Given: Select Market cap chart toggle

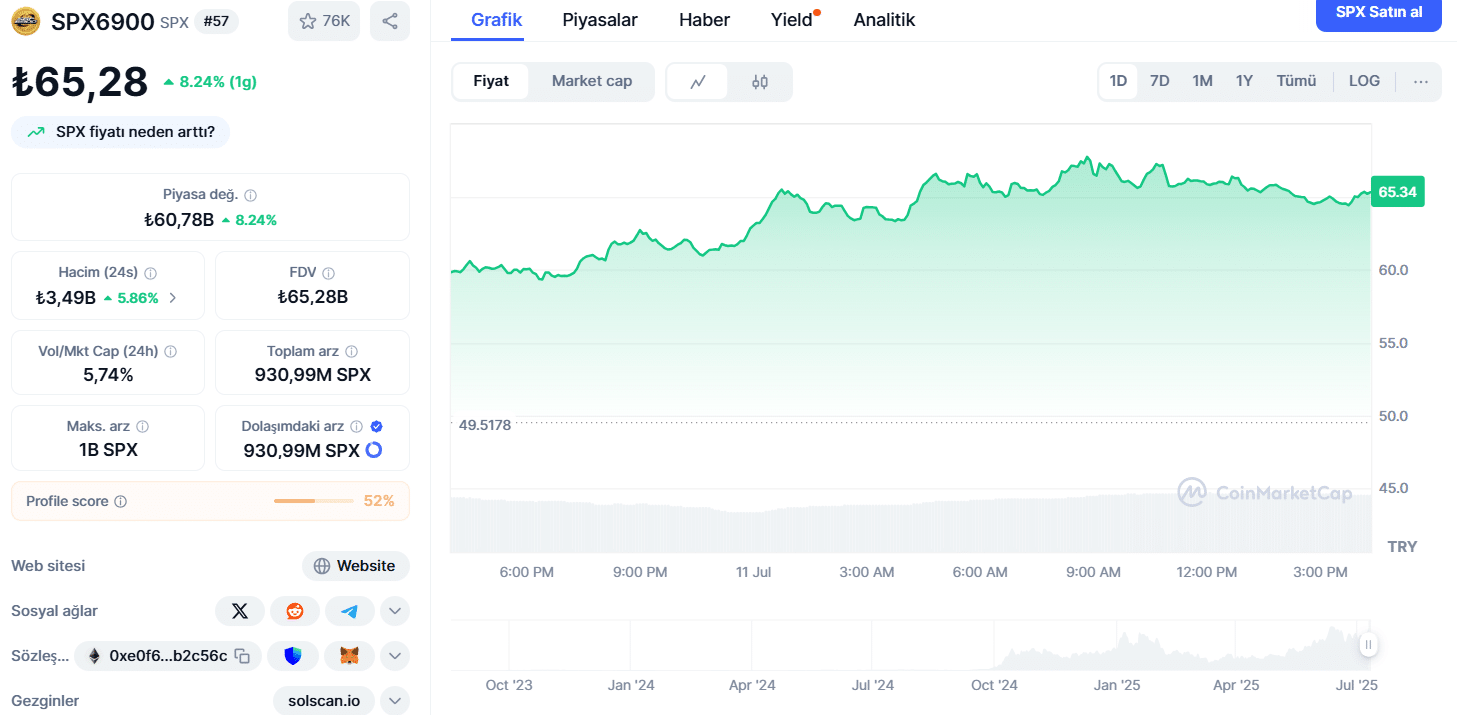Looking at the screenshot, I should [592, 82].
